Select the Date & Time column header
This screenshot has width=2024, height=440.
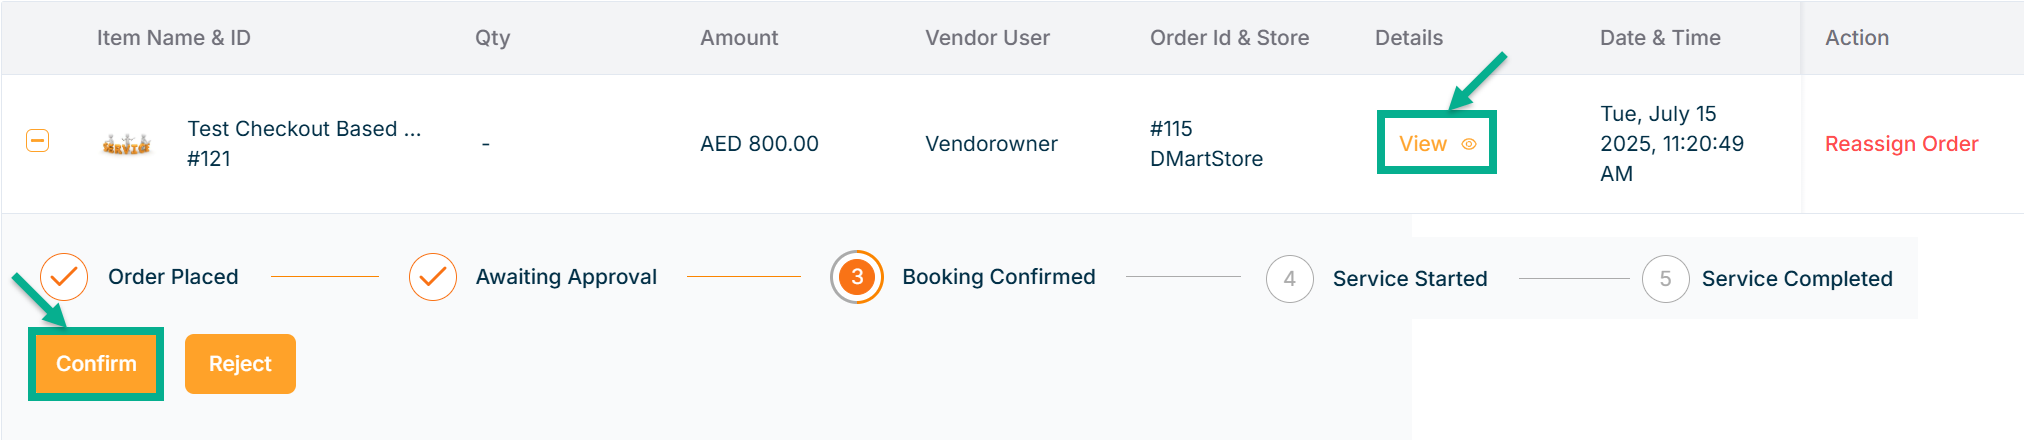pyautogui.click(x=1660, y=38)
